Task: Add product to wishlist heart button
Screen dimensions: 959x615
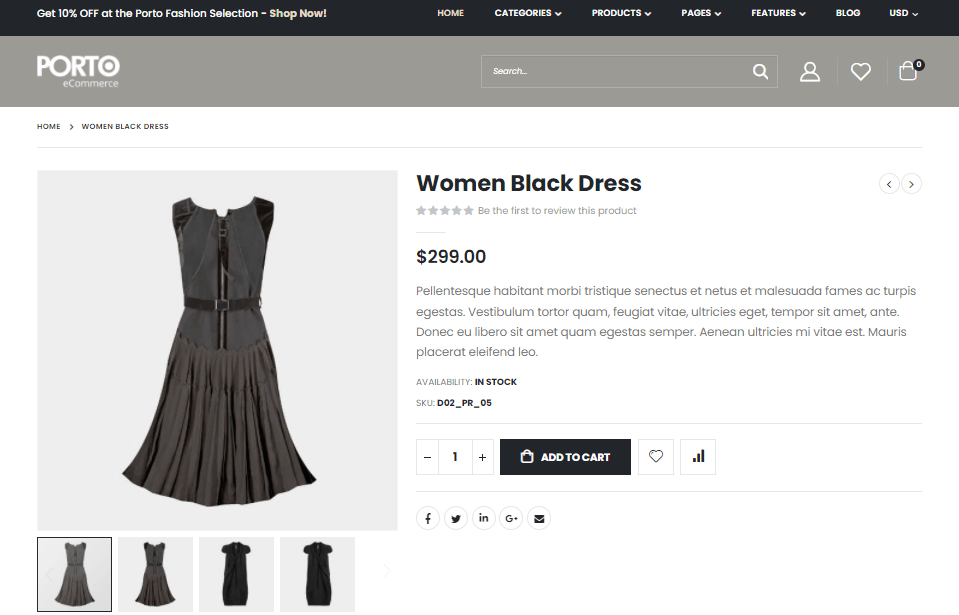Action: coord(656,457)
